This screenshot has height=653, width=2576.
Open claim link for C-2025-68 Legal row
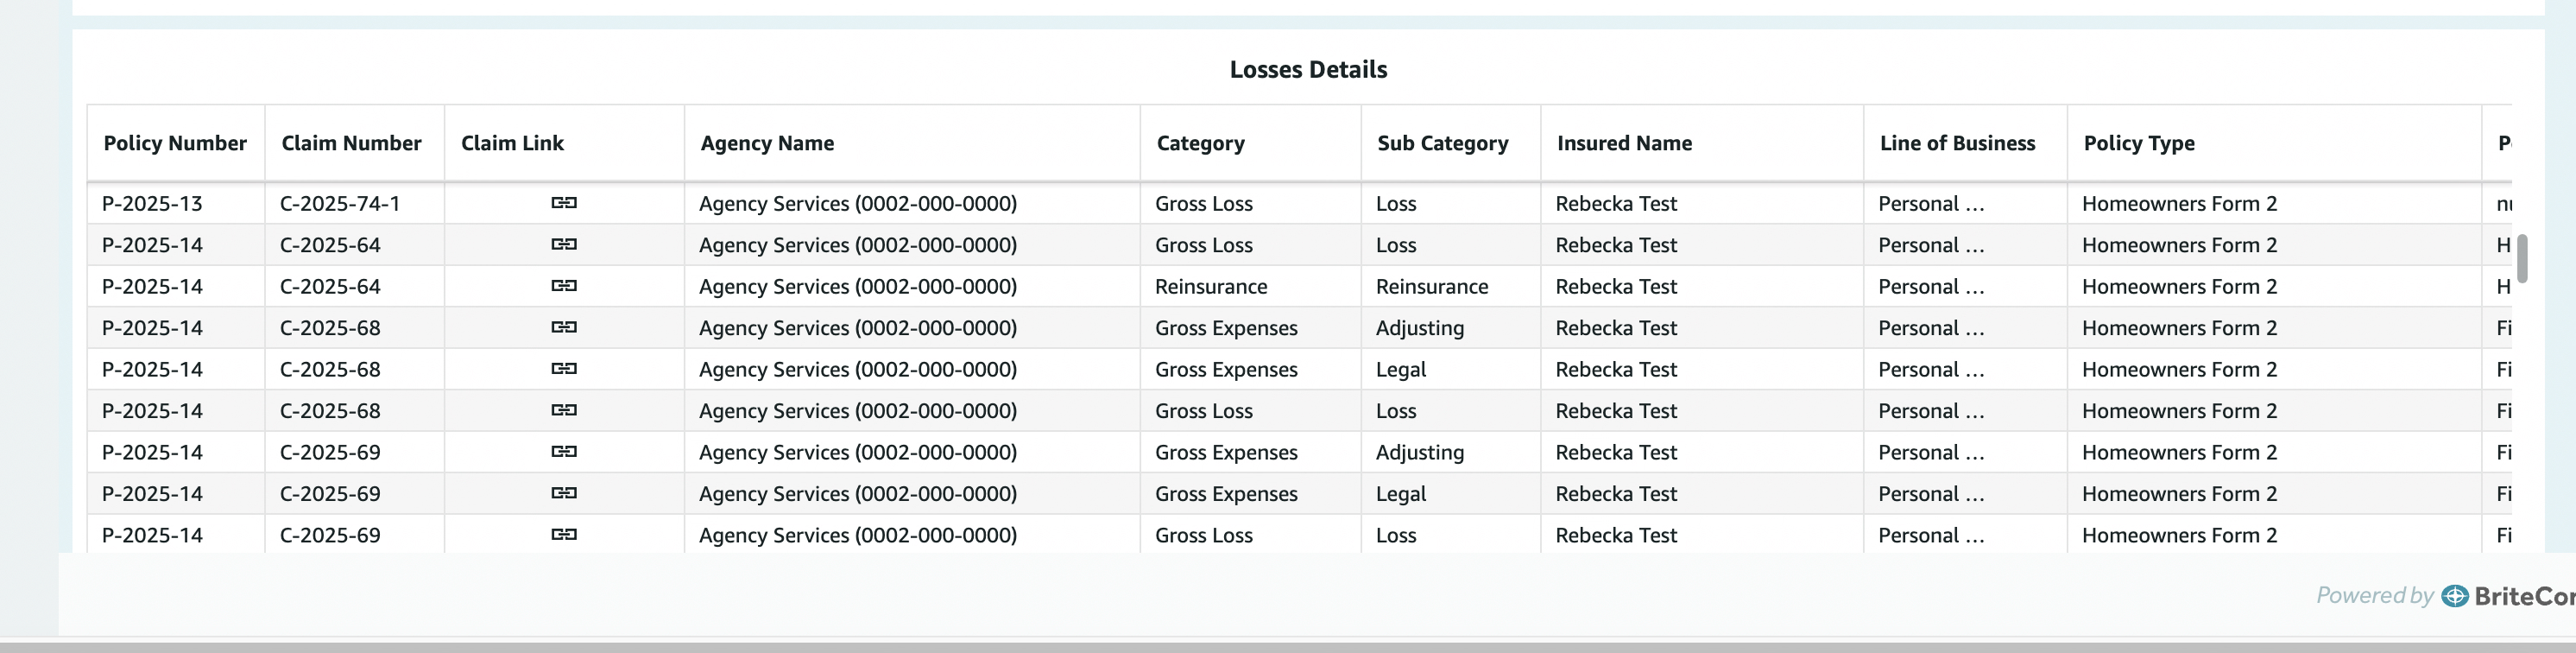(564, 369)
